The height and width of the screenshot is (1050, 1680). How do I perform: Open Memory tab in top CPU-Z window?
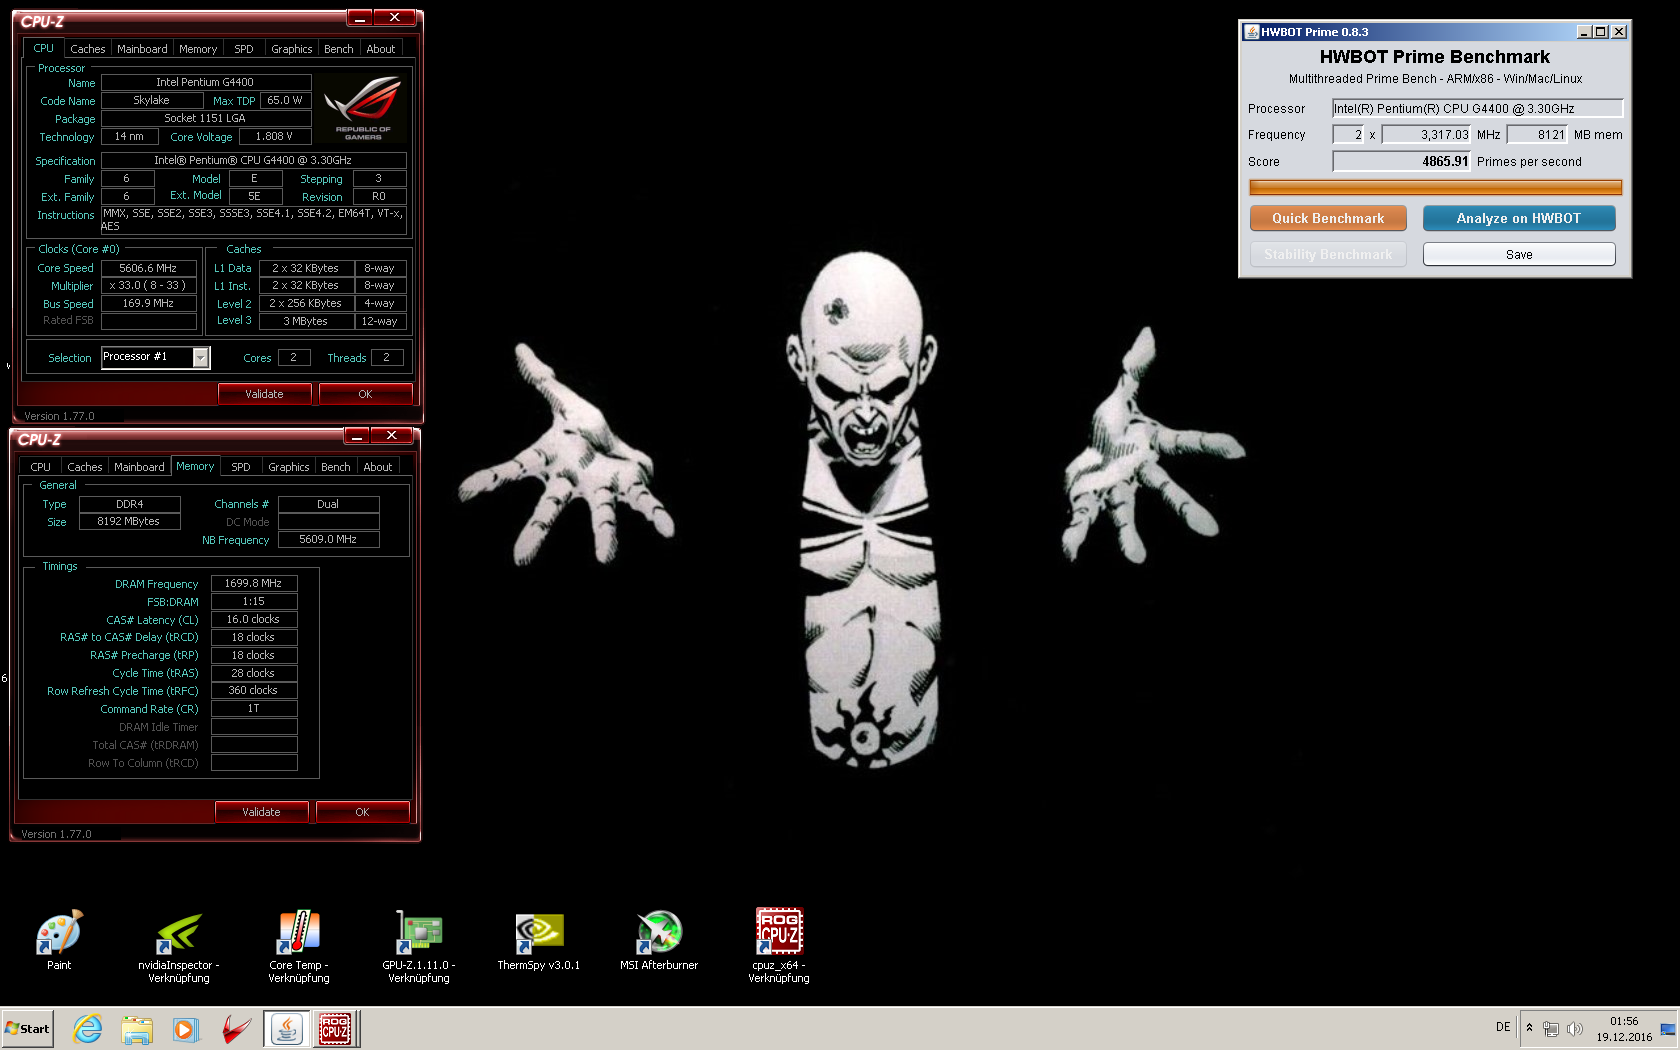pyautogui.click(x=198, y=49)
